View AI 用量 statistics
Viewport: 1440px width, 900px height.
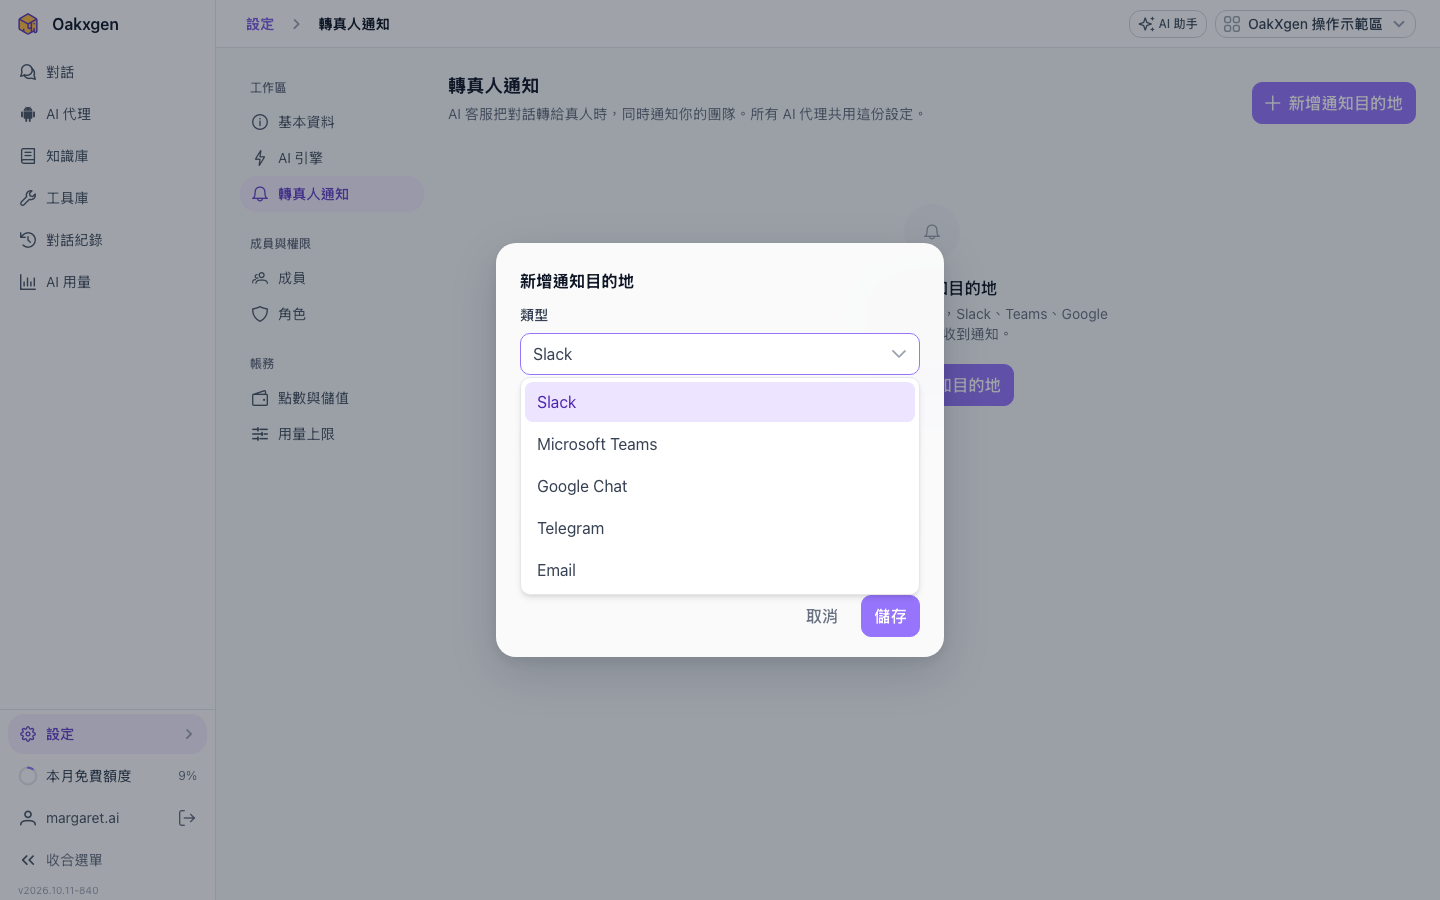point(107,282)
